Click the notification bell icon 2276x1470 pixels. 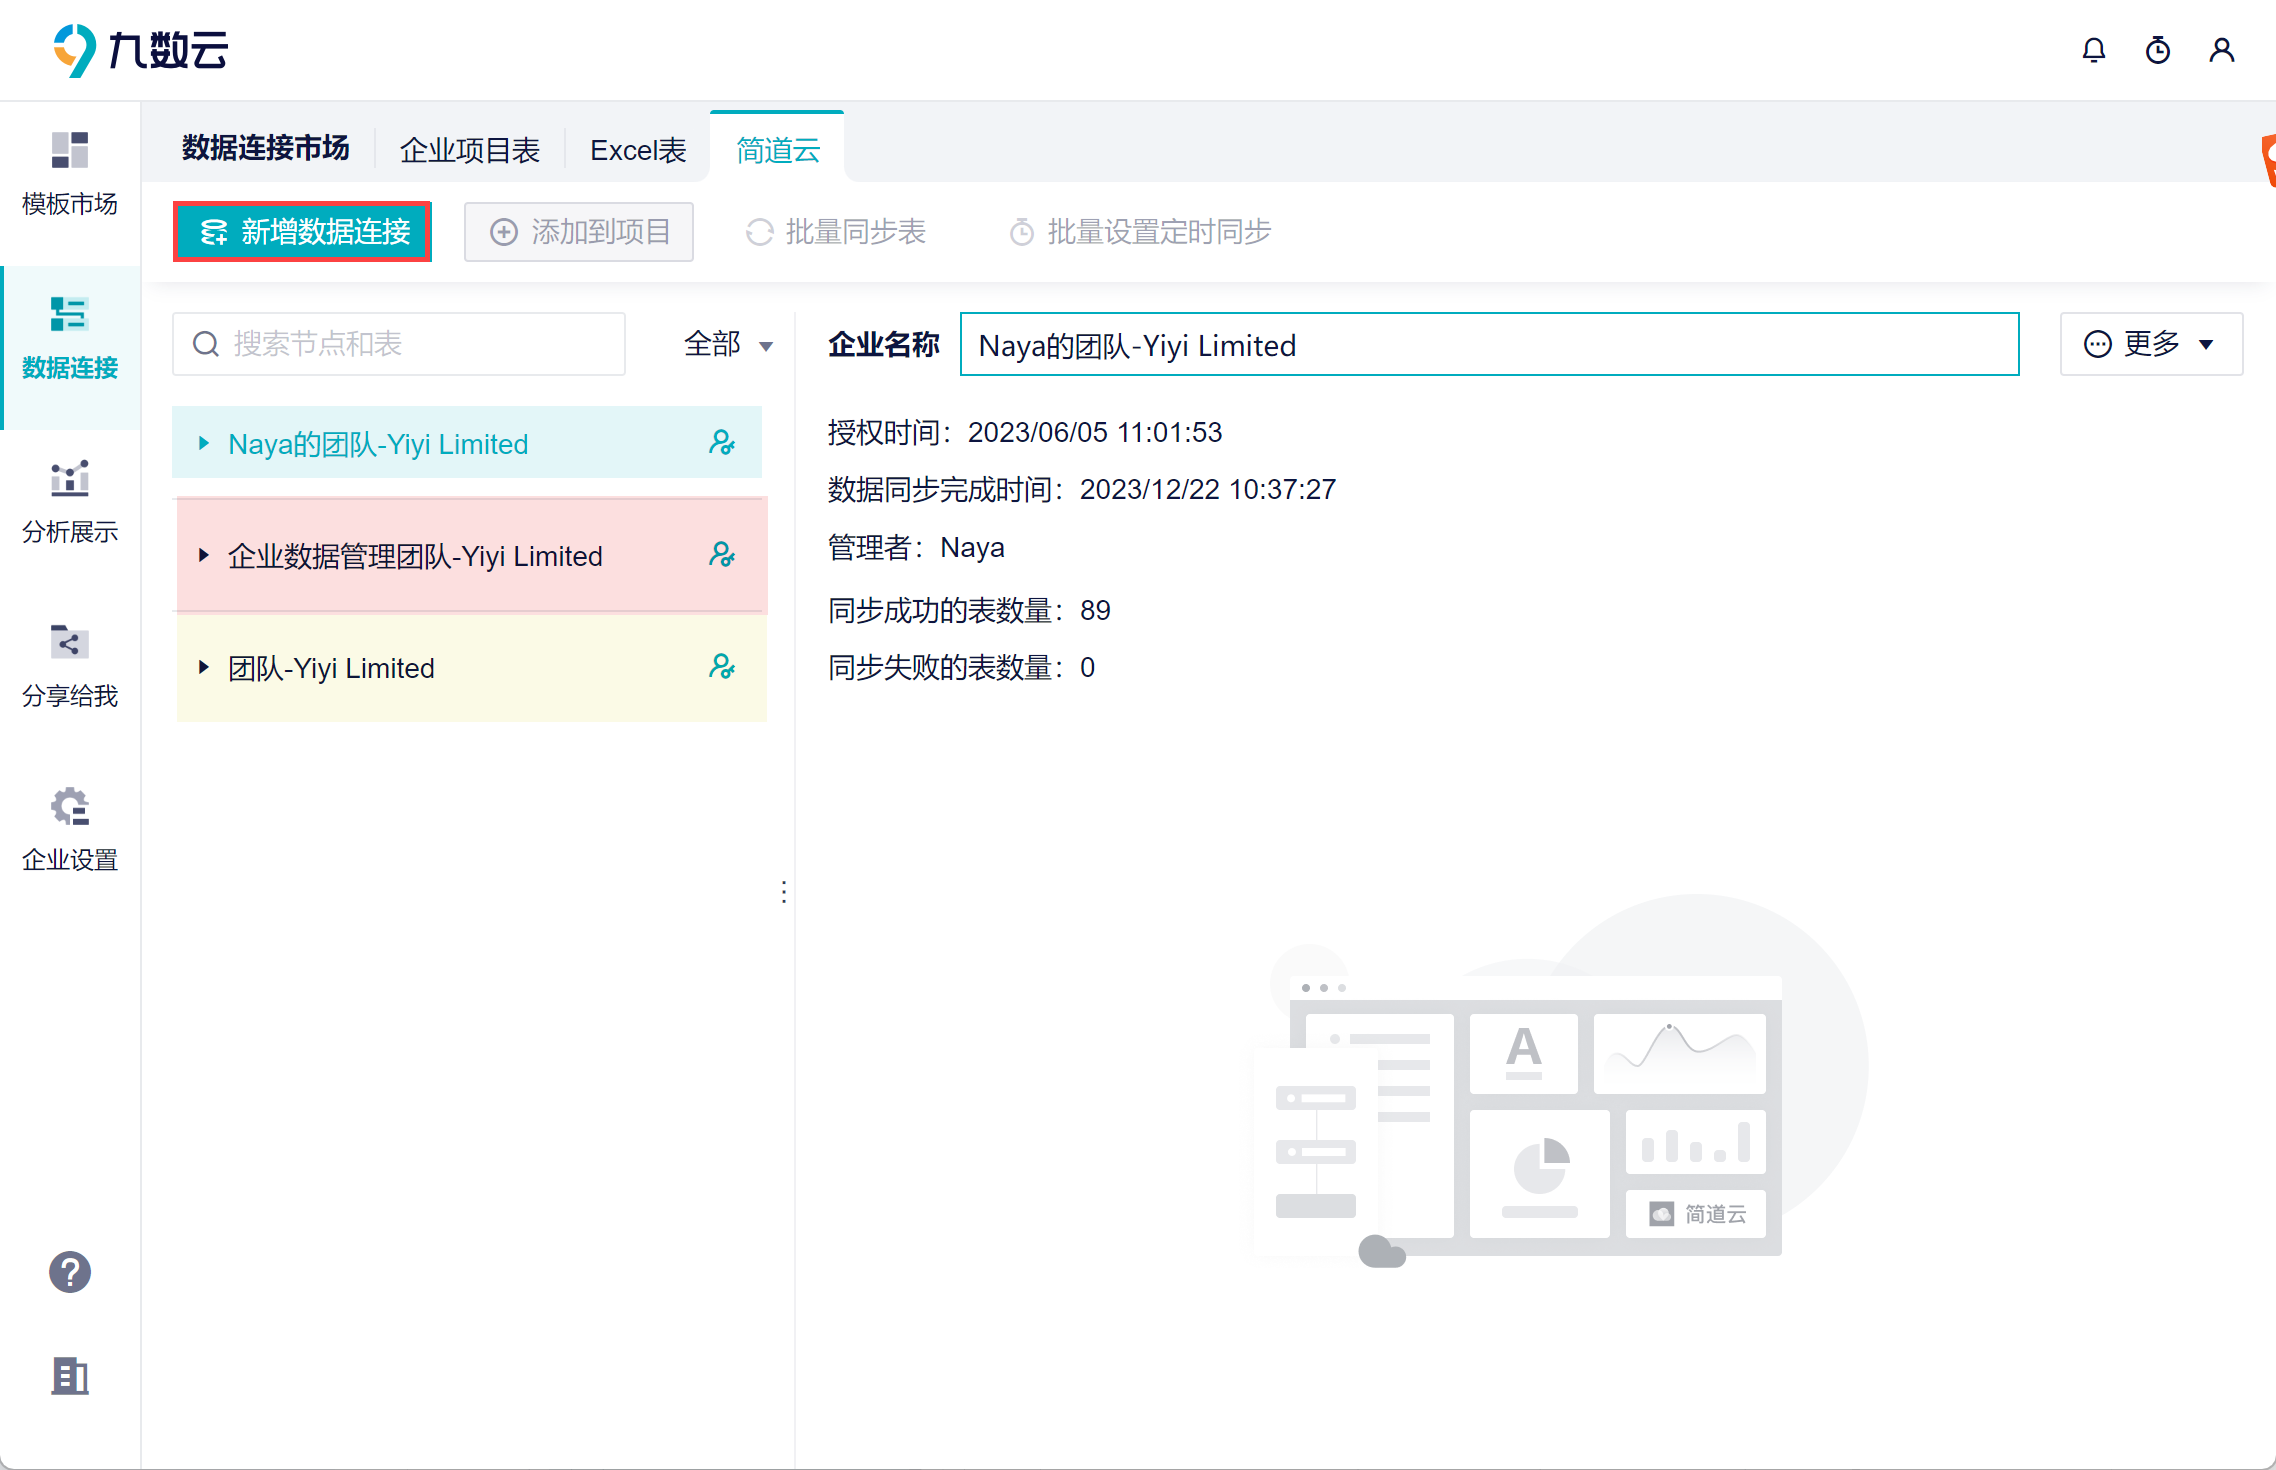pos(2093,50)
